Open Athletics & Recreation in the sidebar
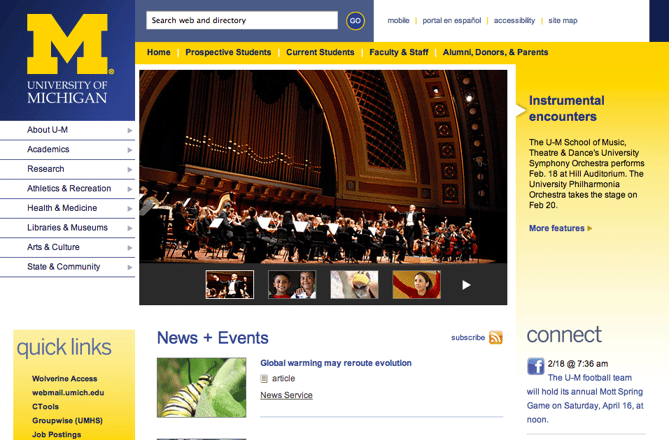The height and width of the screenshot is (440, 669). [69, 189]
